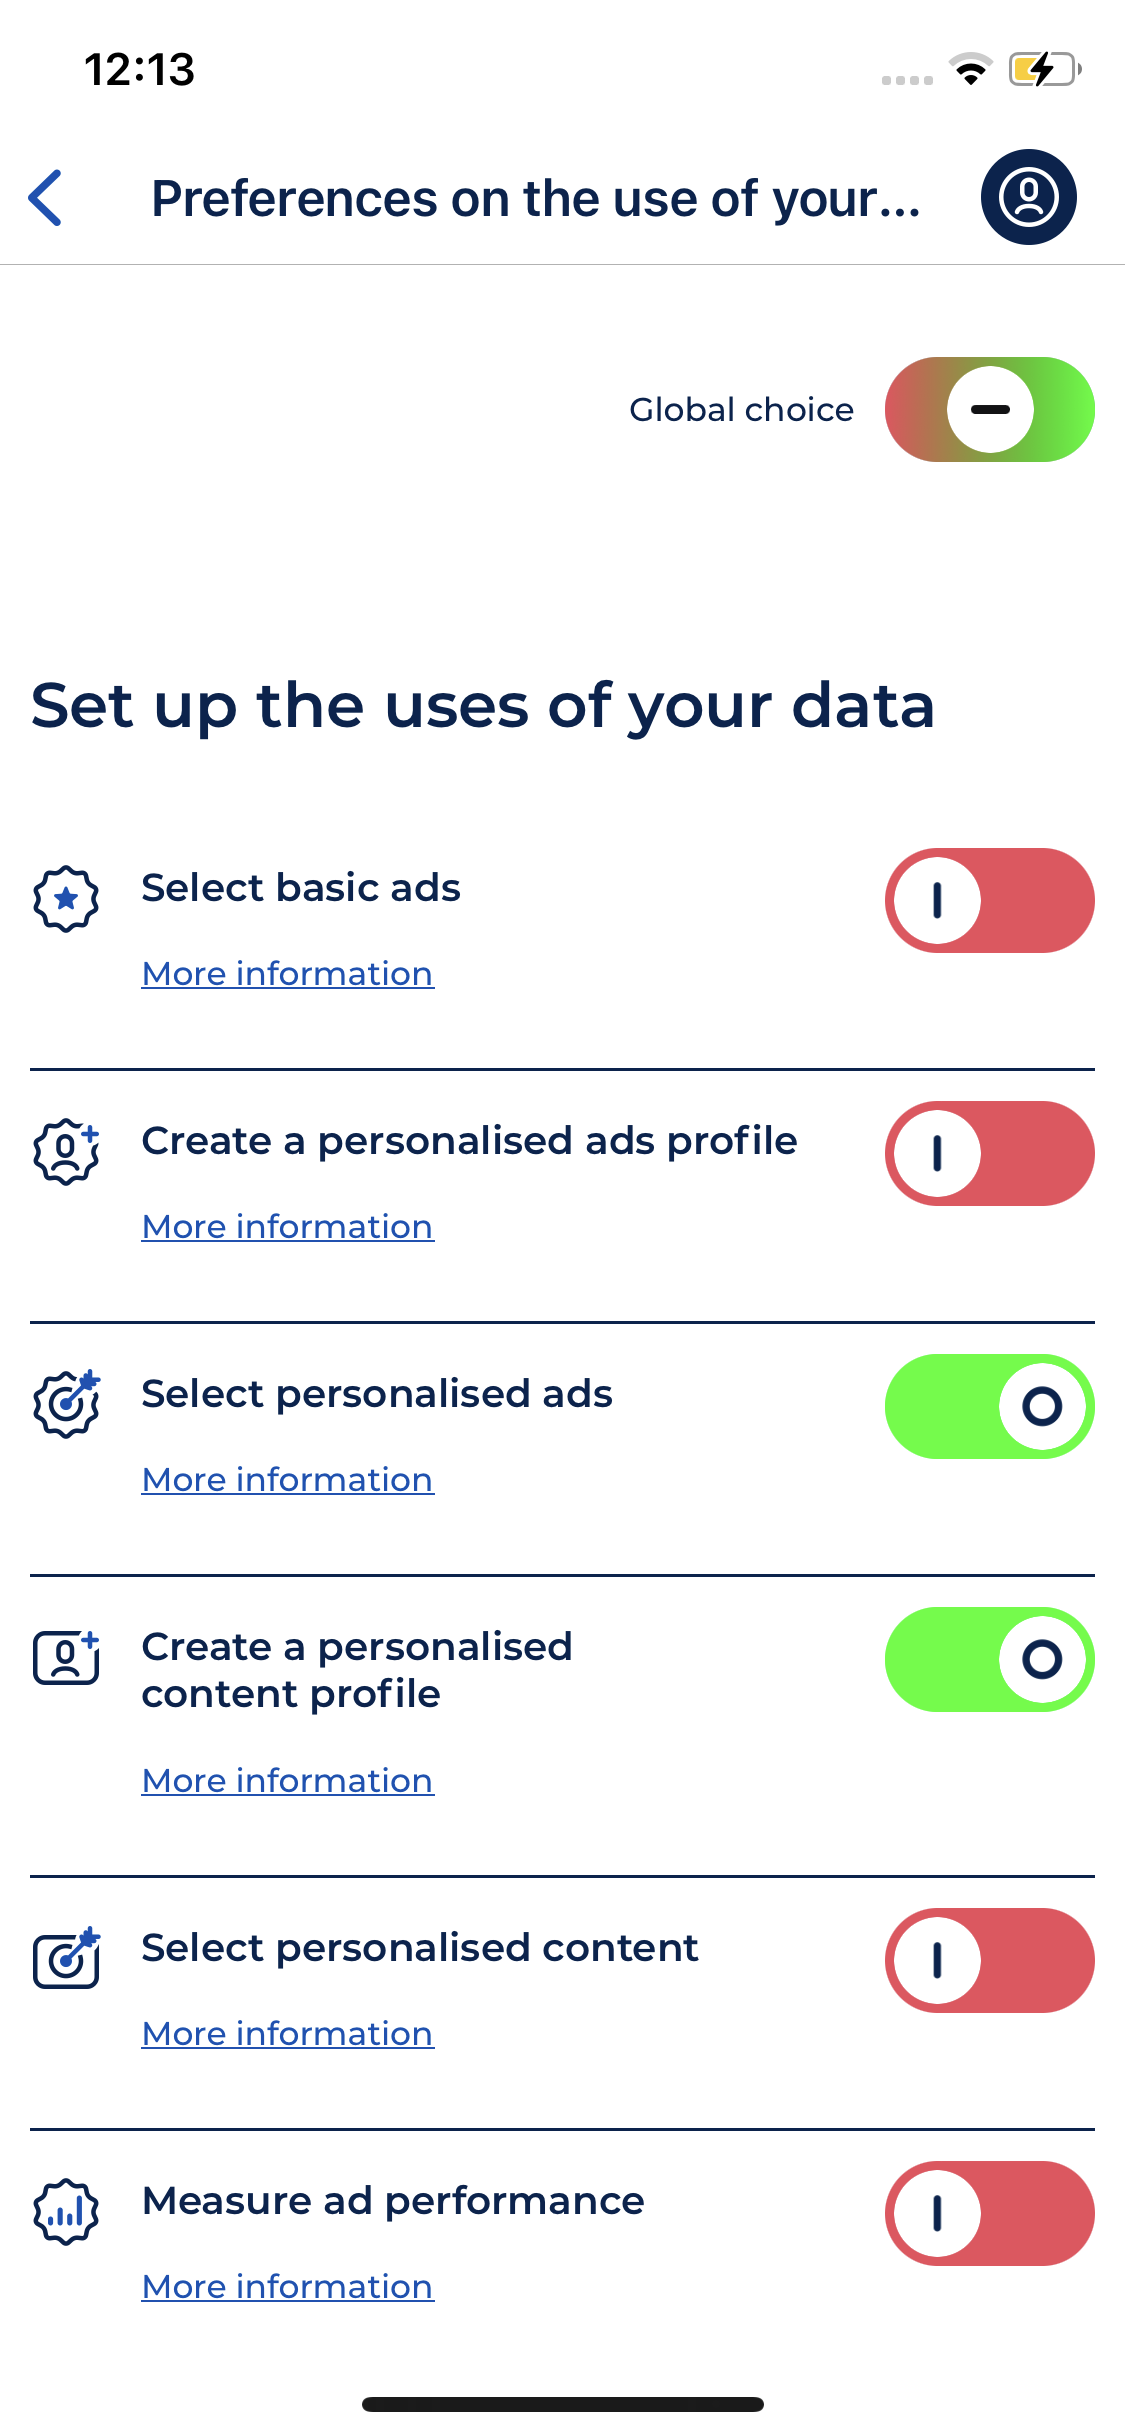Tap the star badge icon beside basic ads
This screenshot has width=1125, height=2436.
(x=66, y=899)
